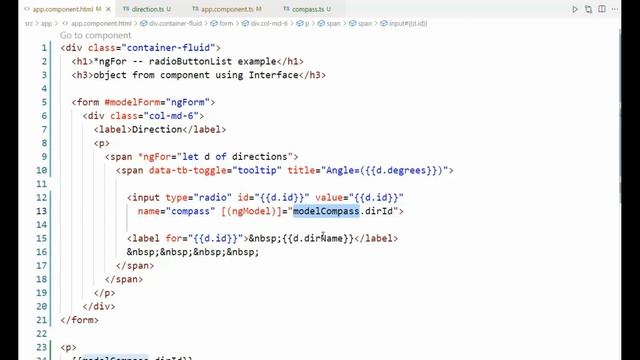
Task: Click closing </form> tag on line 21
Action: [x=80, y=320]
